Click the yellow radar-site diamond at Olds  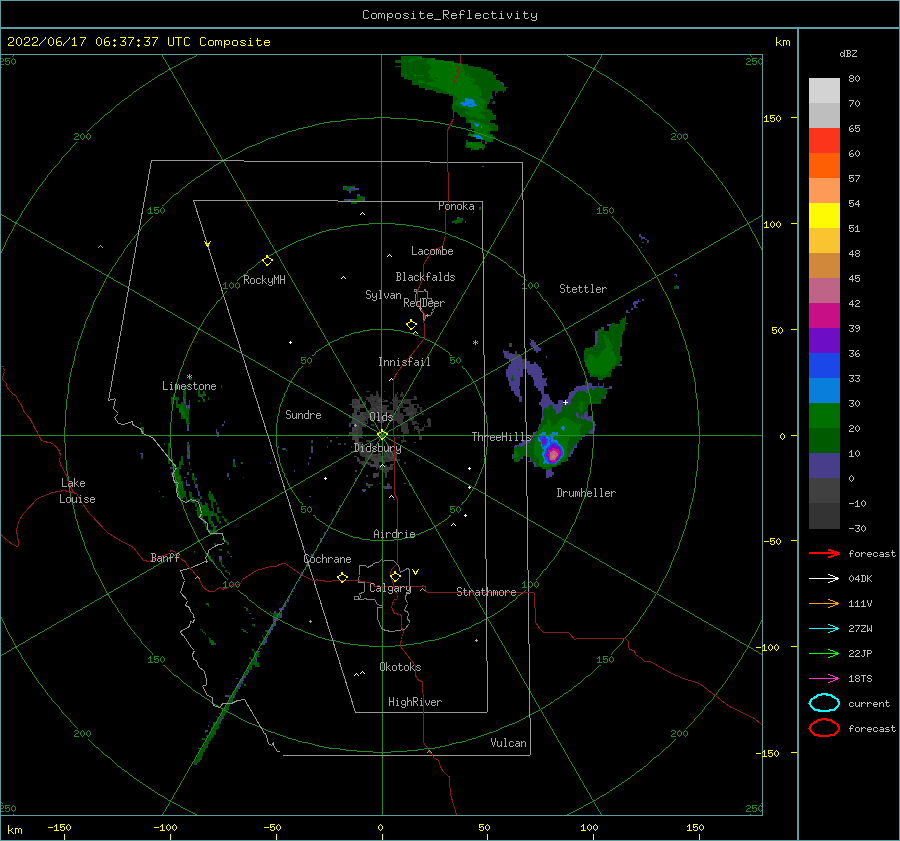coord(382,435)
